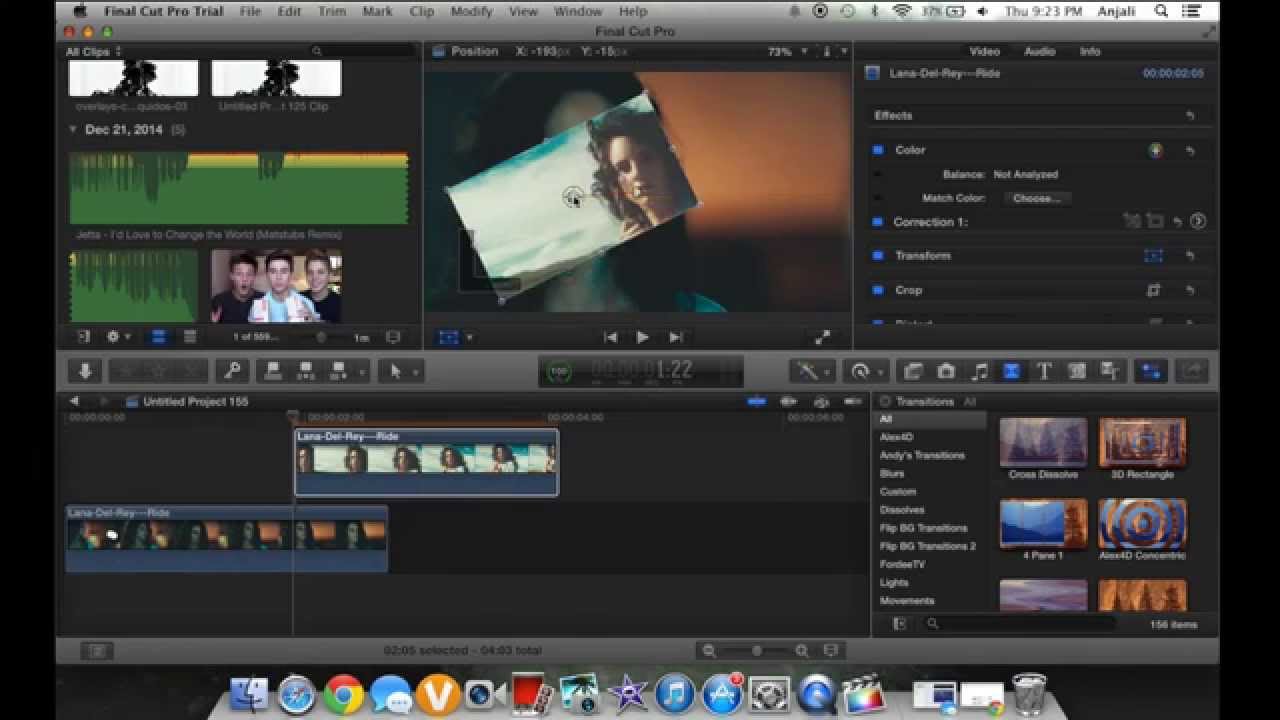Open the Modify menu
Image resolution: width=1280 pixels, height=720 pixels.
[471, 11]
